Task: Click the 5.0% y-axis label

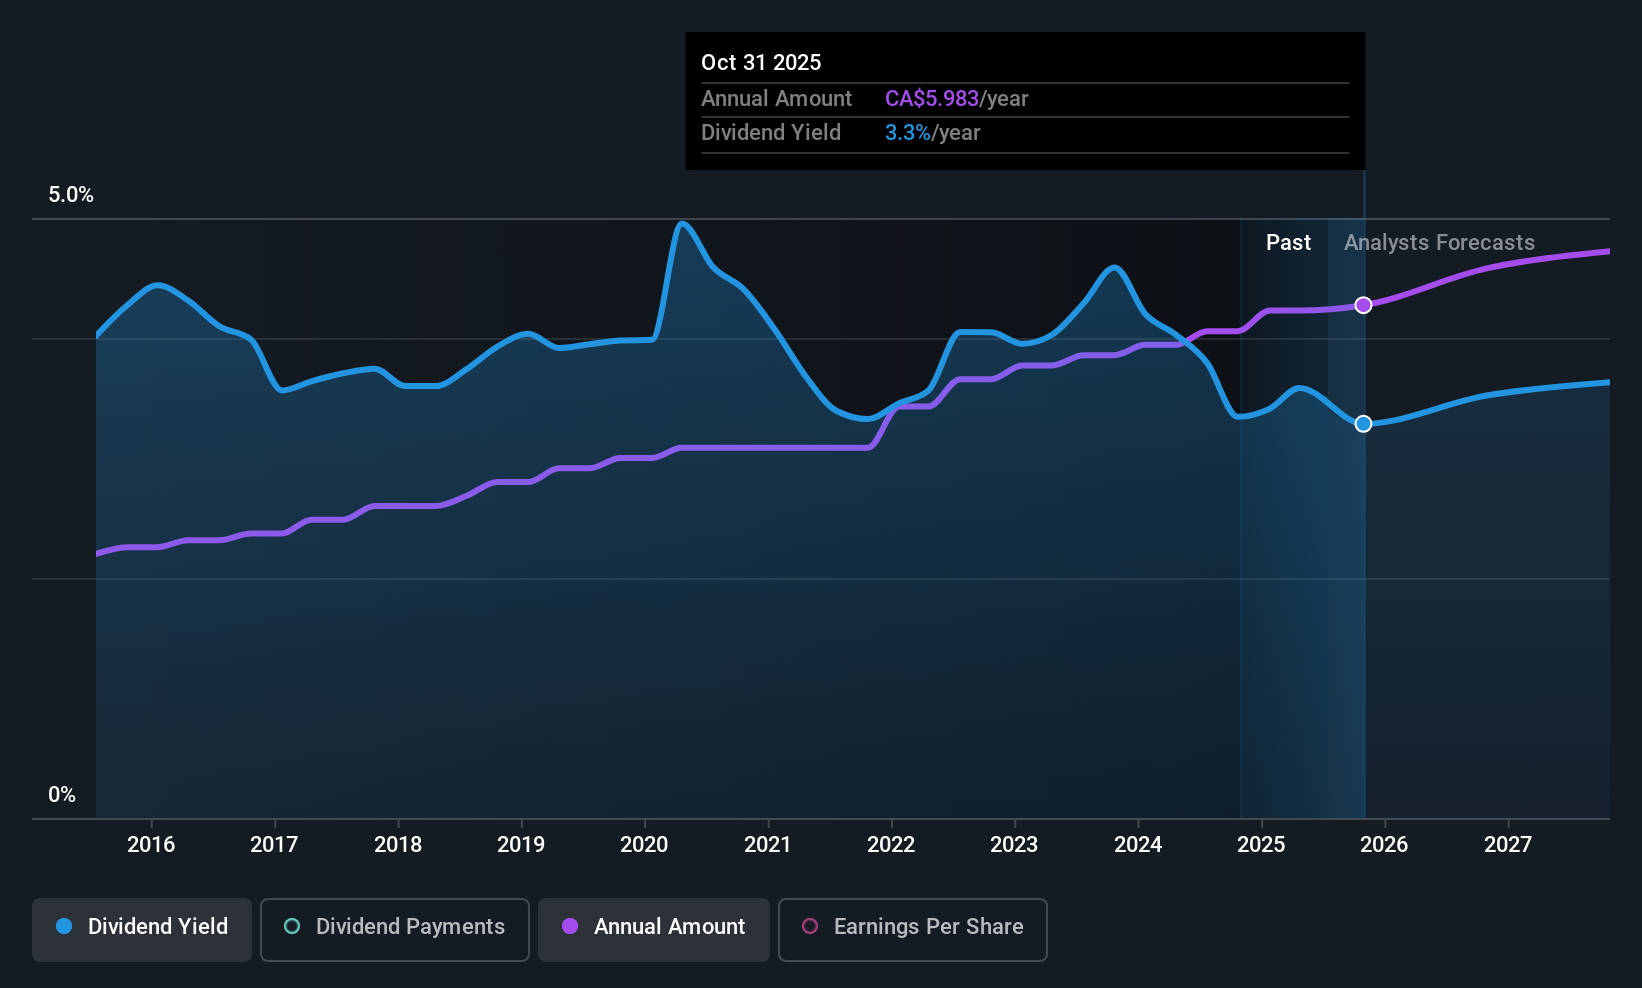Action: (71, 195)
